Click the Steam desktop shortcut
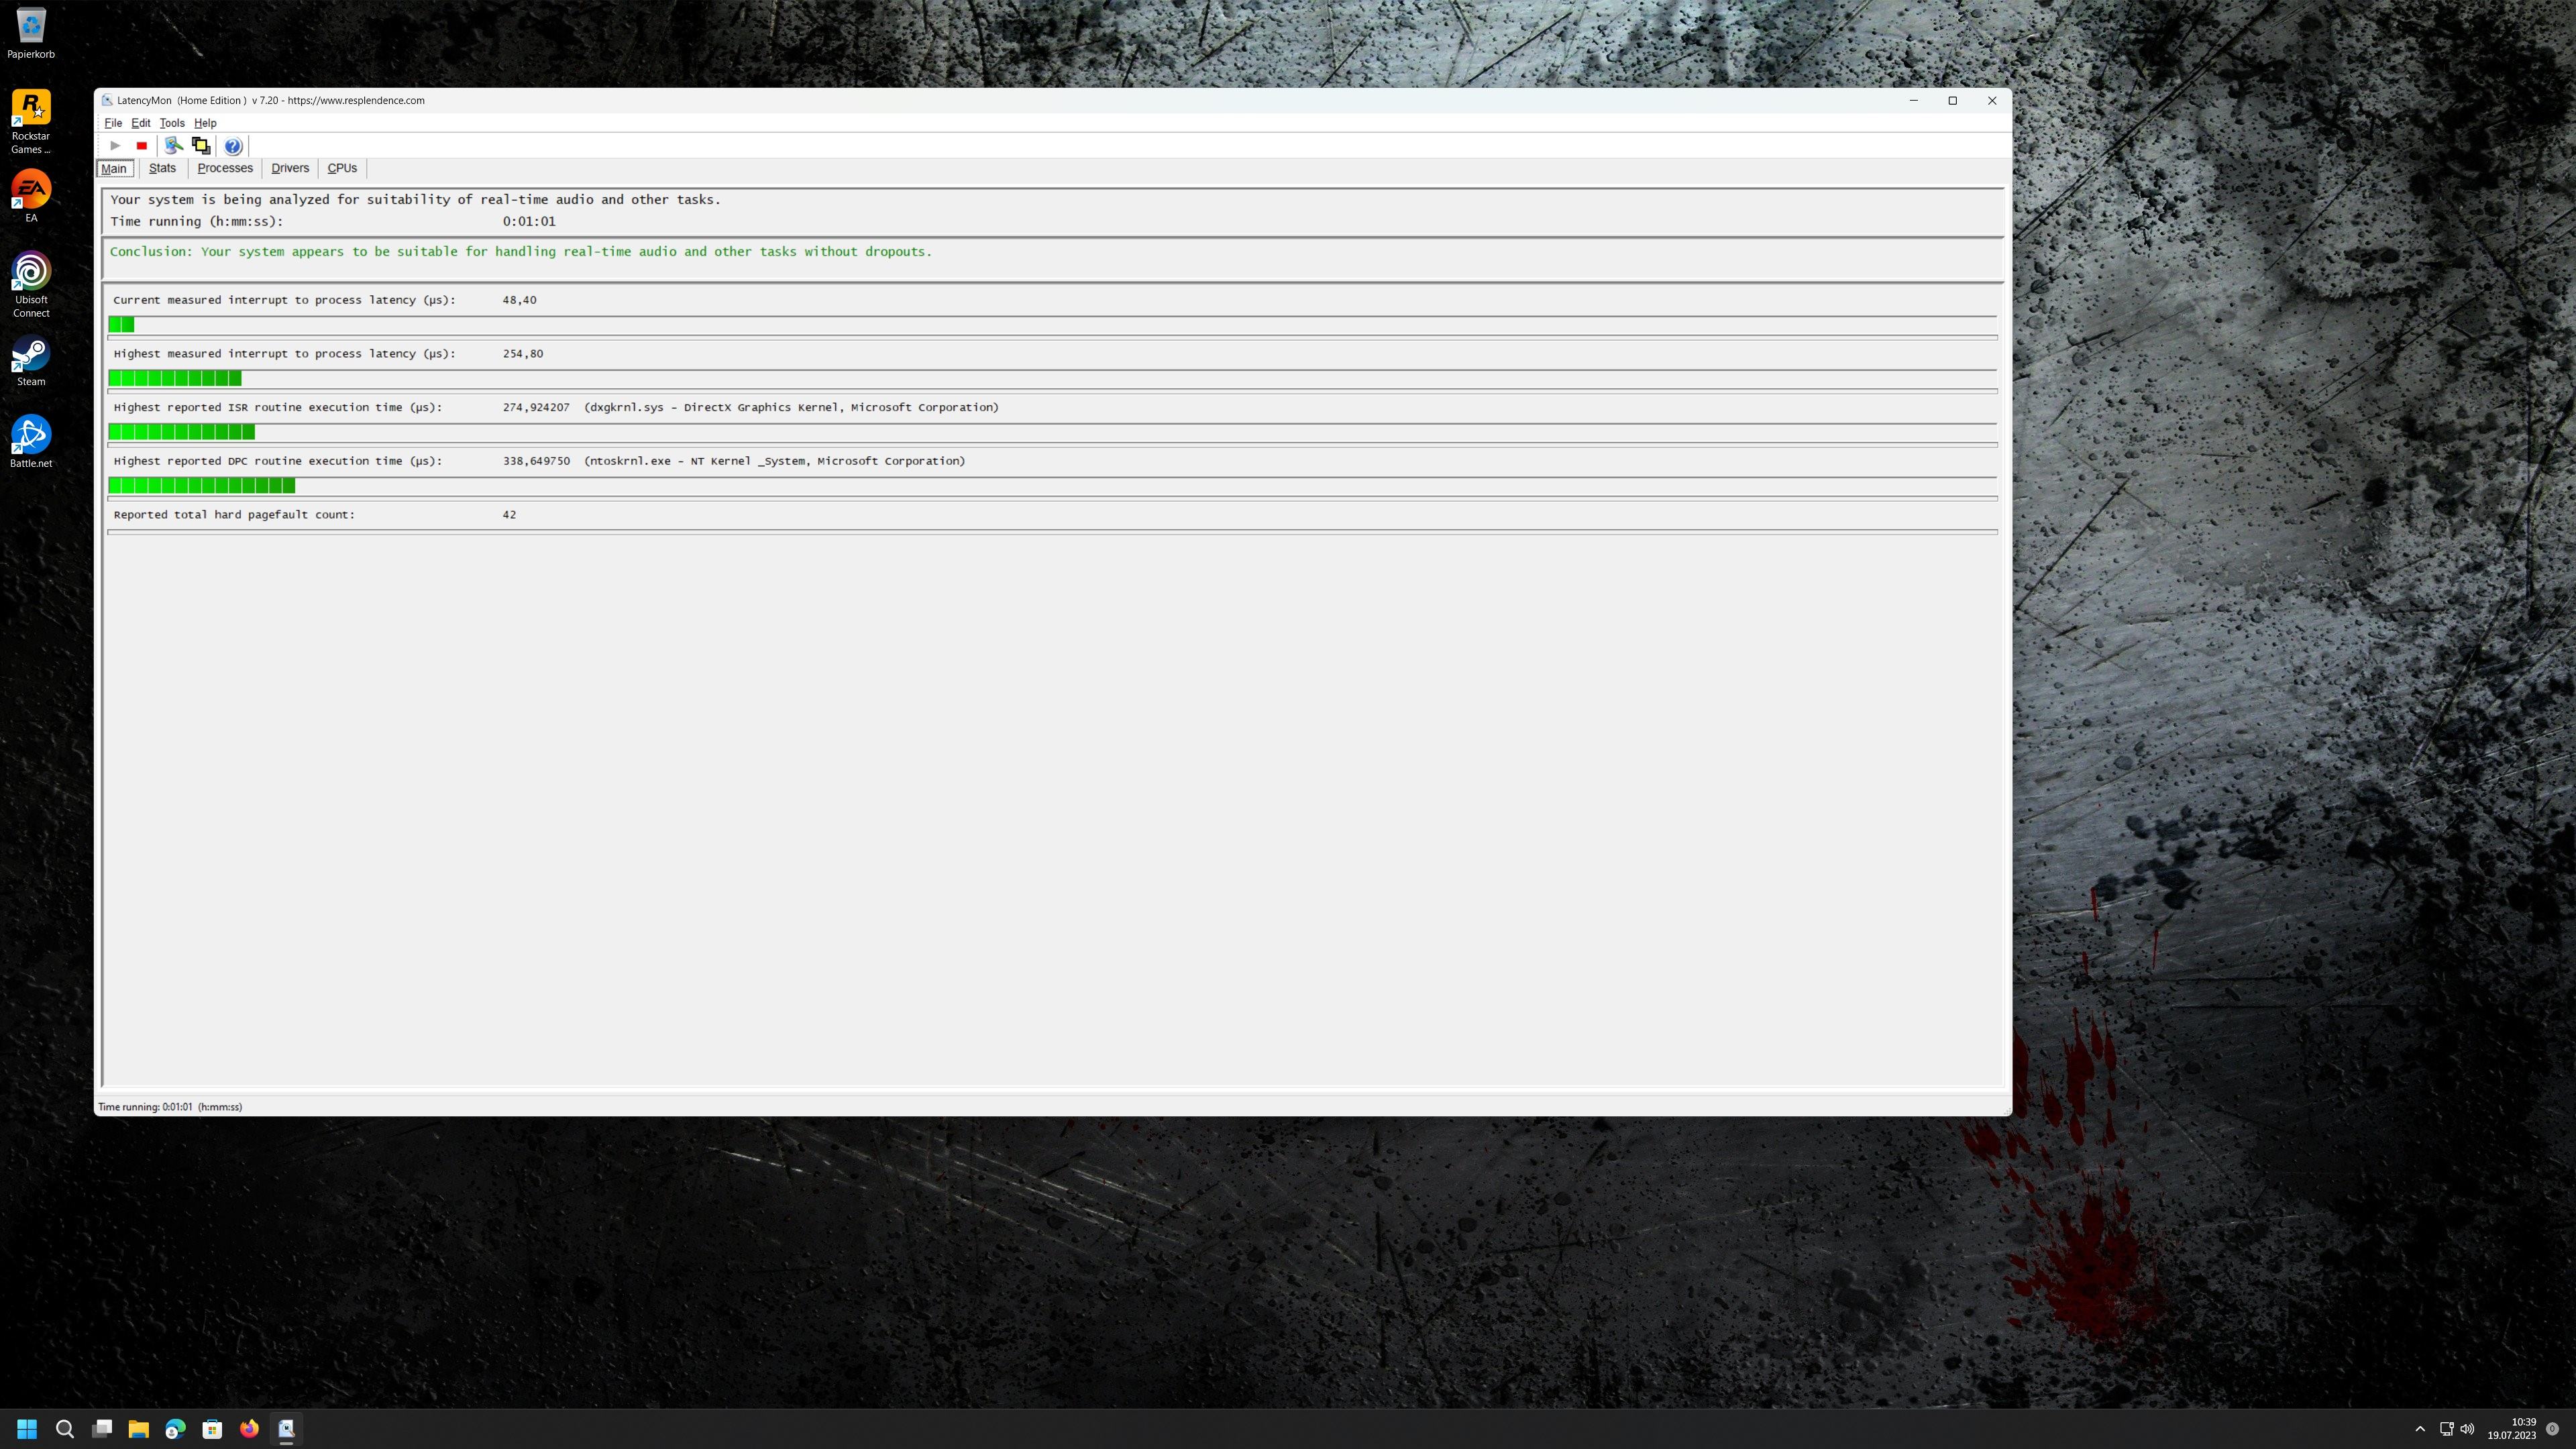The image size is (2576, 1449). coord(31,361)
